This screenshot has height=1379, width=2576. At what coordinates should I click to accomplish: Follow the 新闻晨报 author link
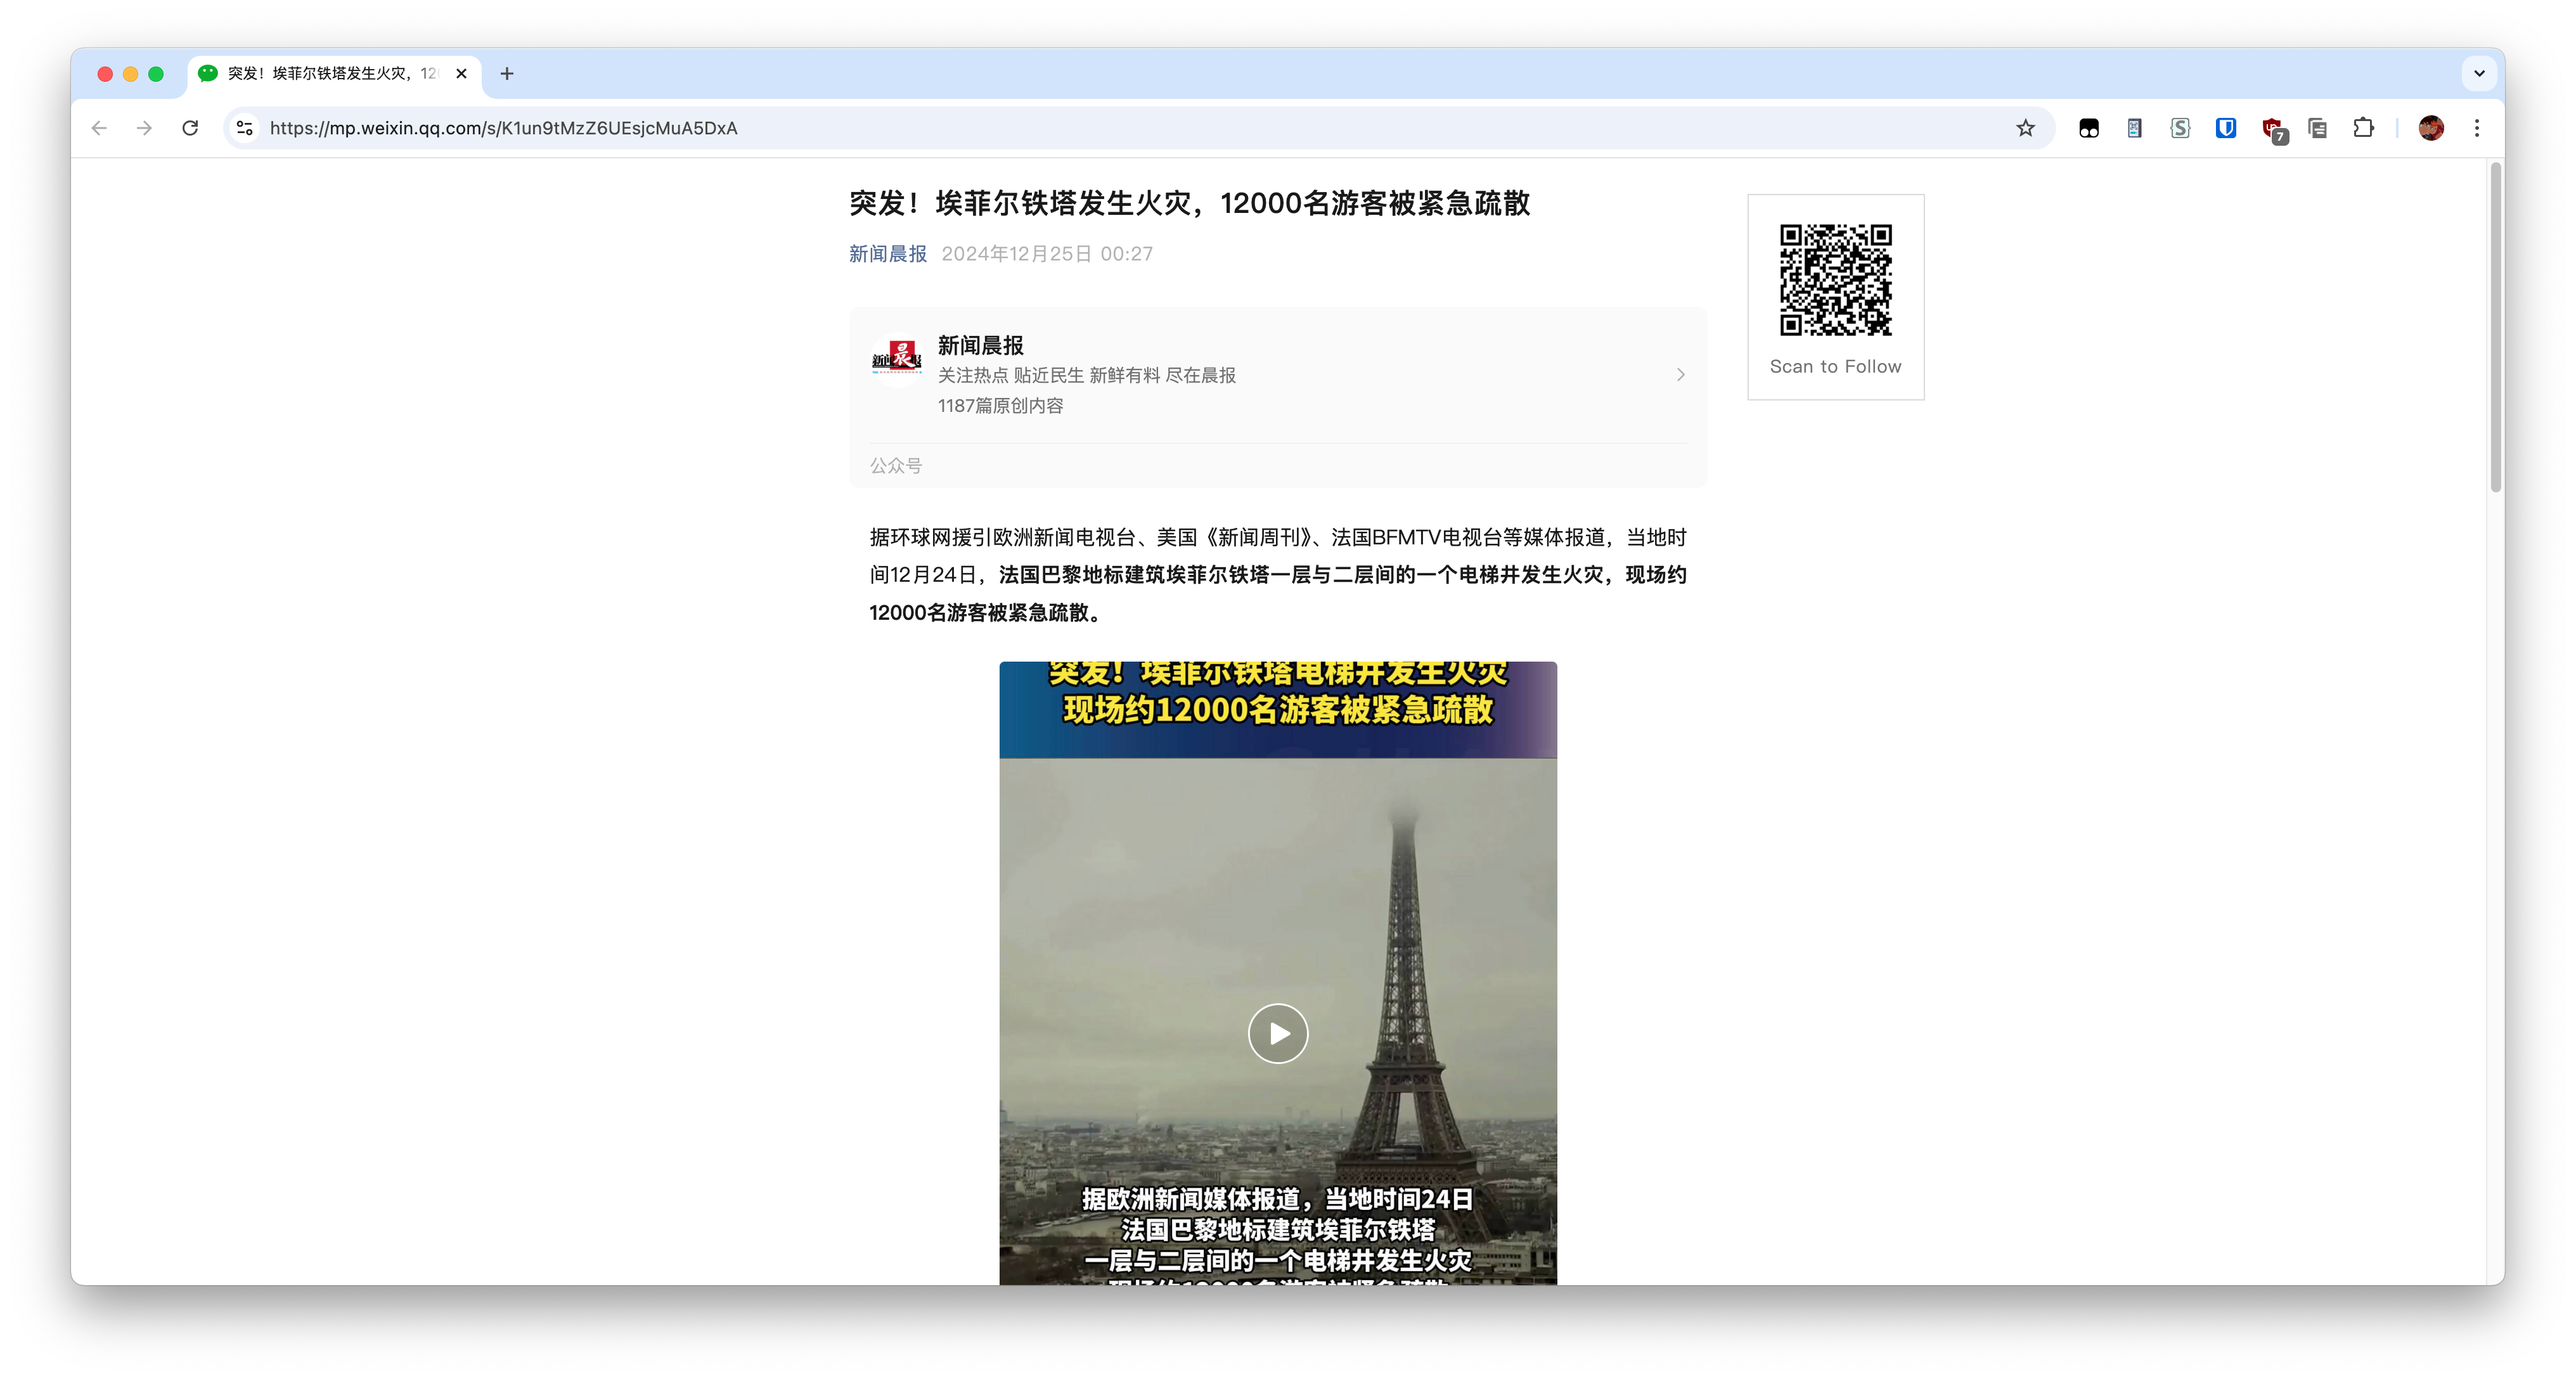point(887,254)
